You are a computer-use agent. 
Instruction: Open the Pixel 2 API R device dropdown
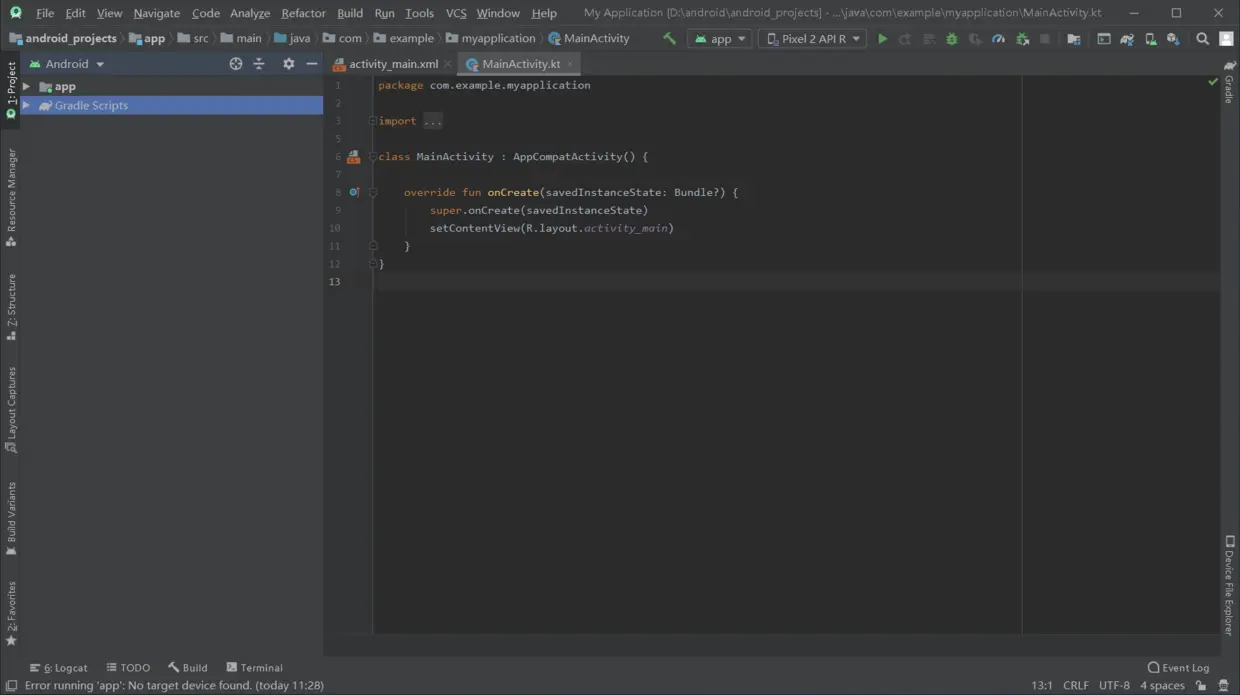tap(813, 39)
